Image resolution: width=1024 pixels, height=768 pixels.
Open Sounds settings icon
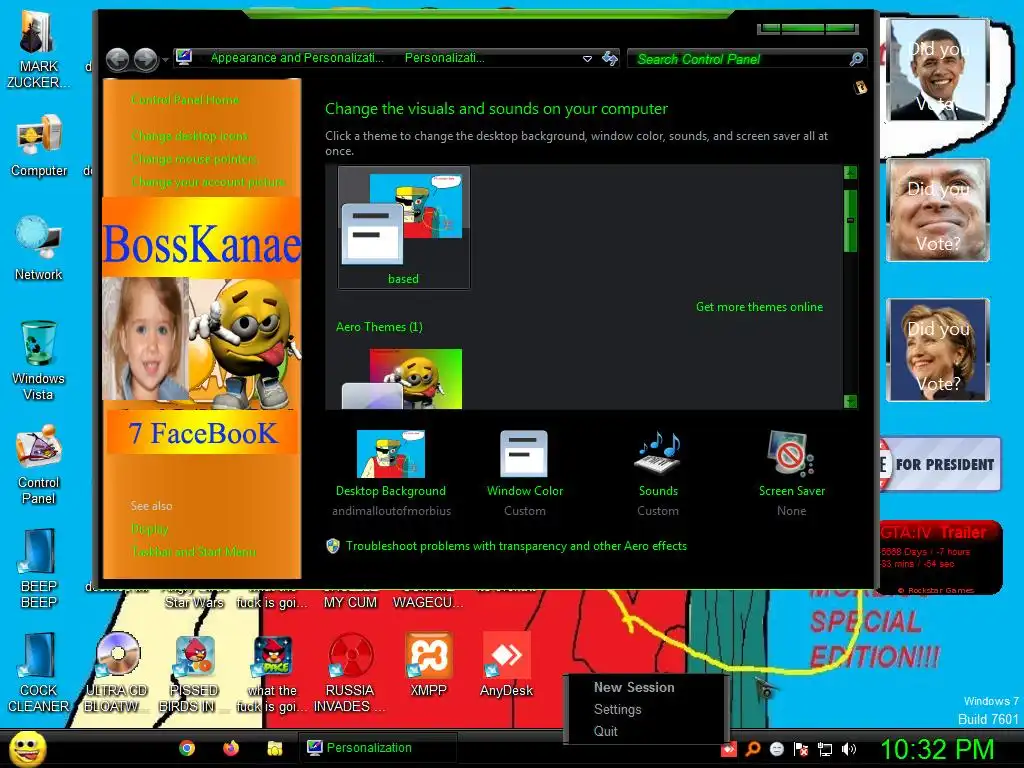658,473
